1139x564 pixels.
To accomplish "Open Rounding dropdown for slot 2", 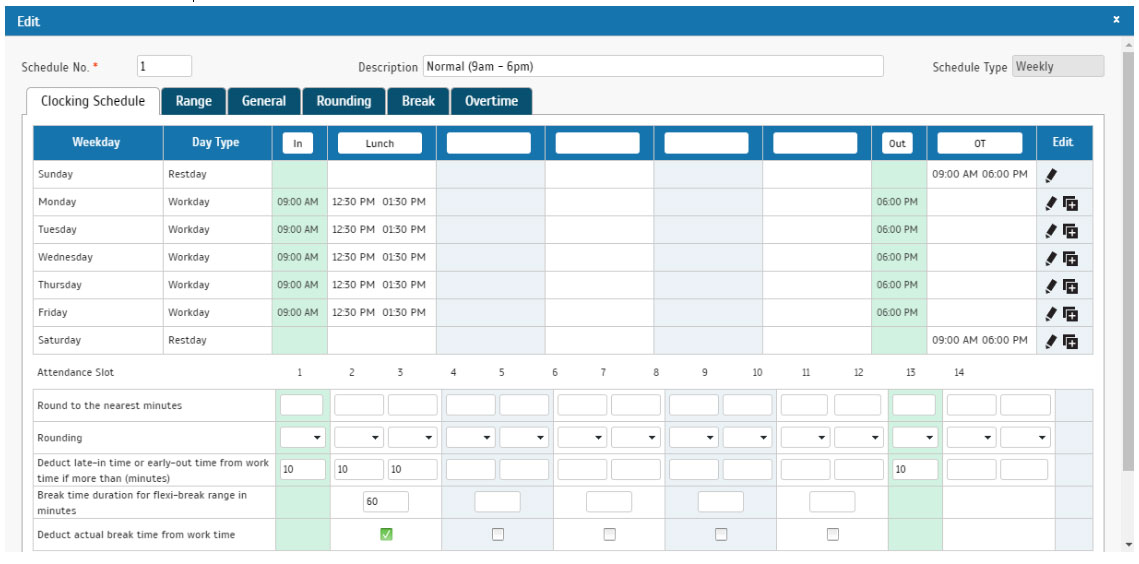I will tap(359, 438).
